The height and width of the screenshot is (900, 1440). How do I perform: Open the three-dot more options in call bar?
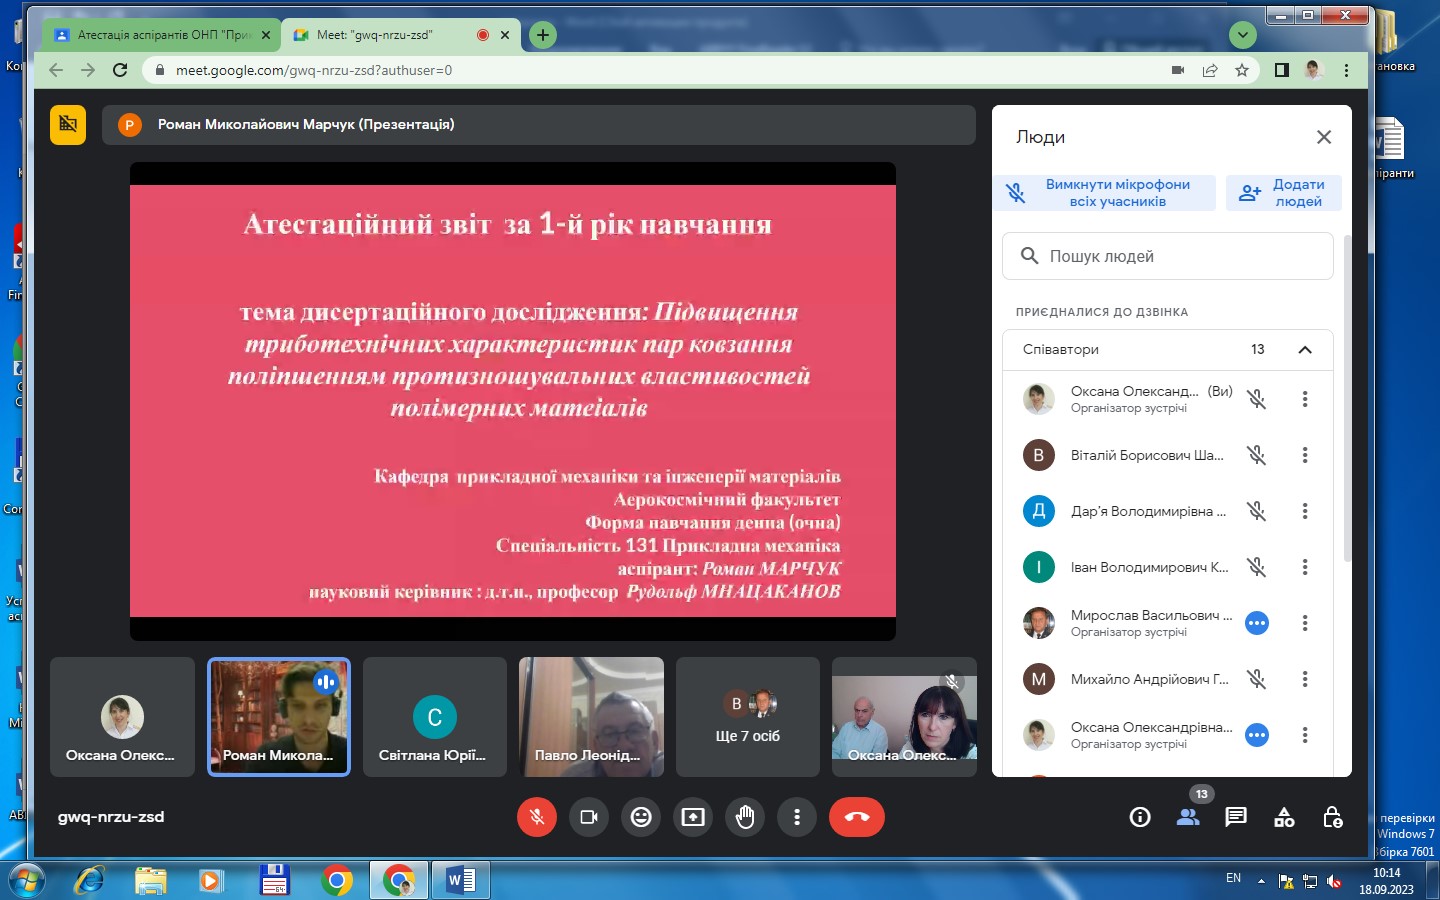click(x=797, y=817)
